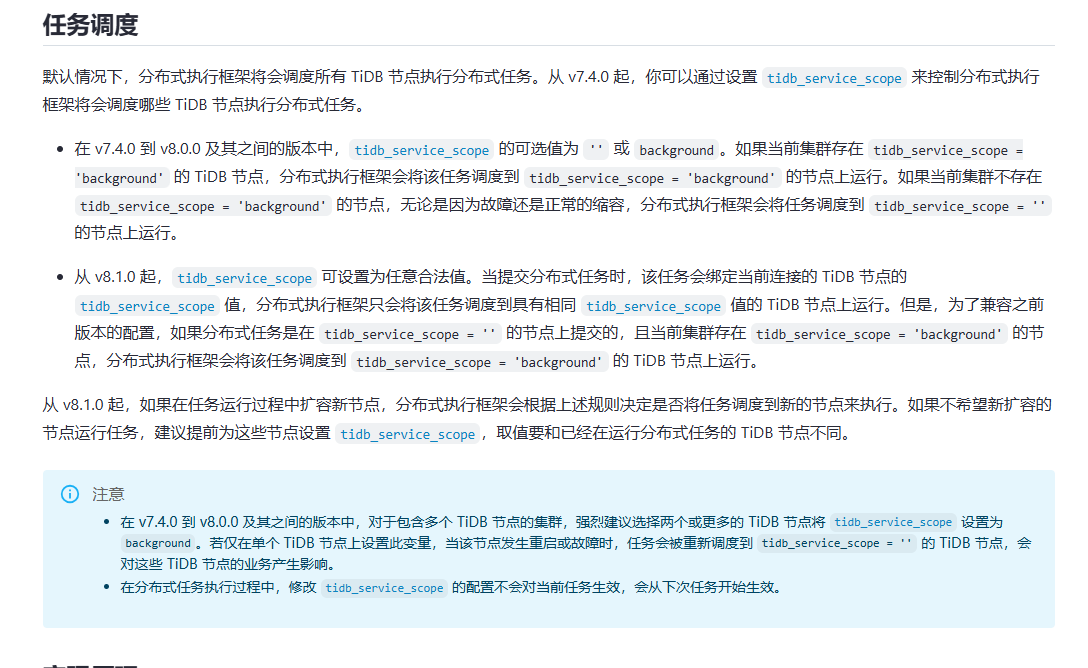Open tidb_service_scope link before 设置为 in the note
Image resolution: width=1088 pixels, height=668 pixels.
point(893,522)
